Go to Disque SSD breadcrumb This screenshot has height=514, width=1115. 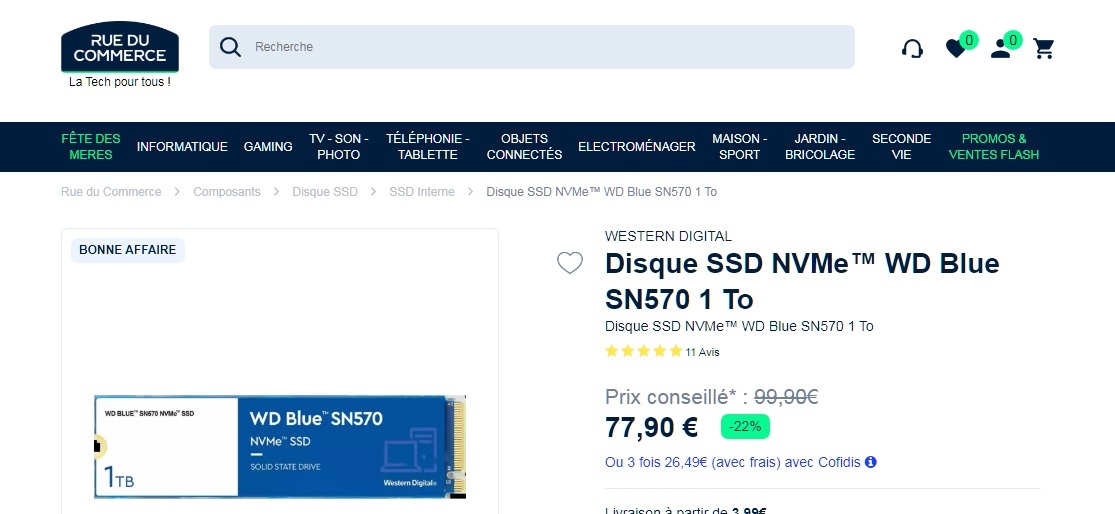(325, 192)
